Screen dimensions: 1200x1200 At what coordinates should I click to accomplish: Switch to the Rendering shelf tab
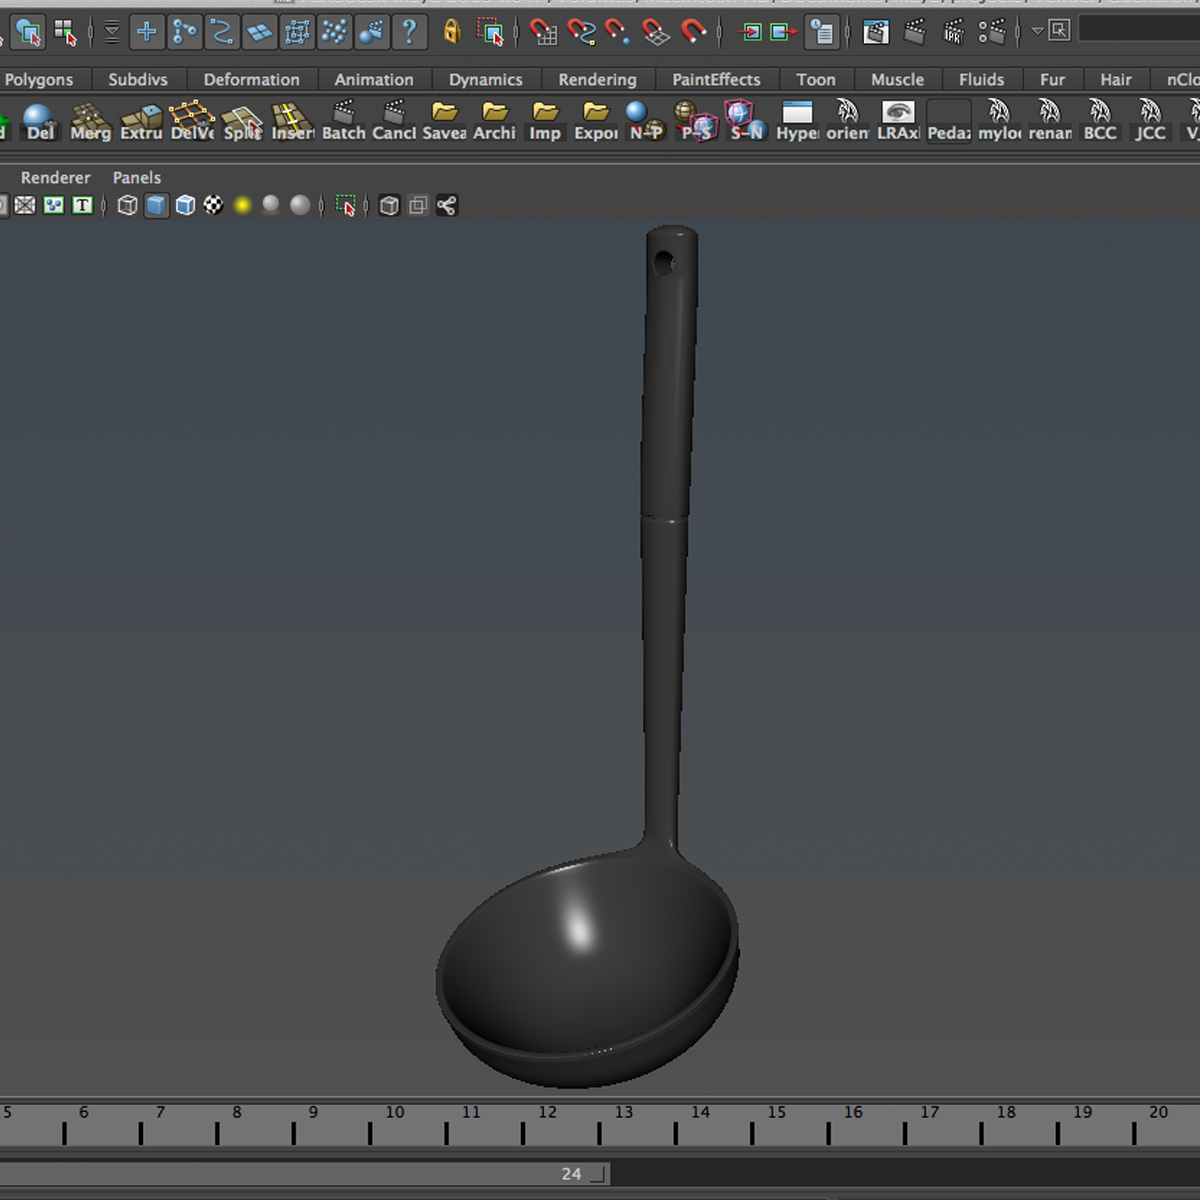point(598,80)
